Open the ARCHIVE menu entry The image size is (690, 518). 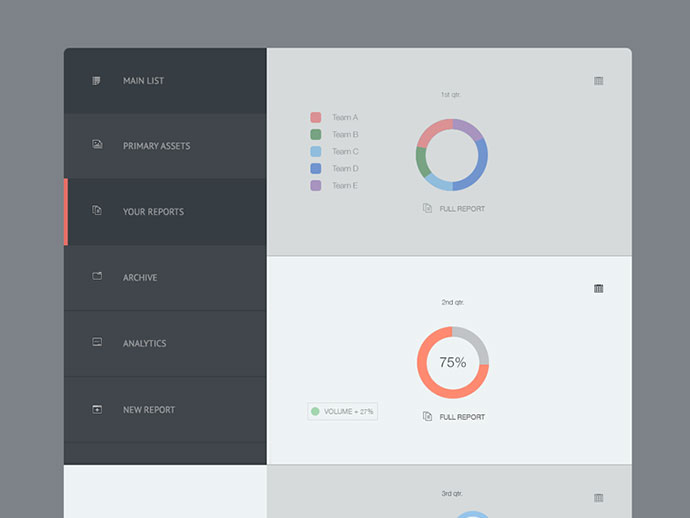165,278
